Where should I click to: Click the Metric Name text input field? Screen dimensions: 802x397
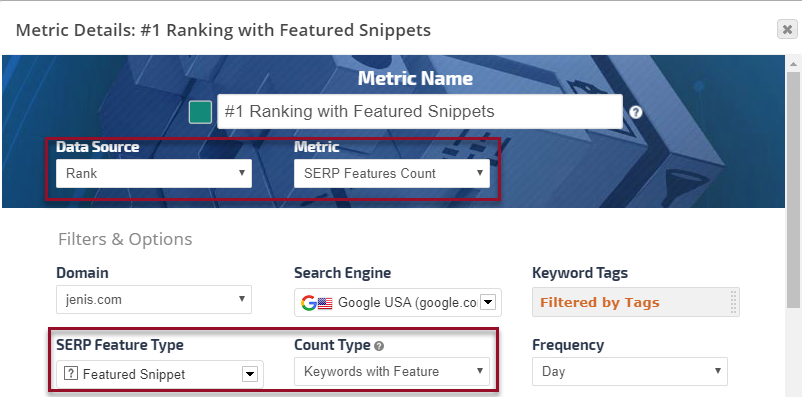tap(420, 112)
